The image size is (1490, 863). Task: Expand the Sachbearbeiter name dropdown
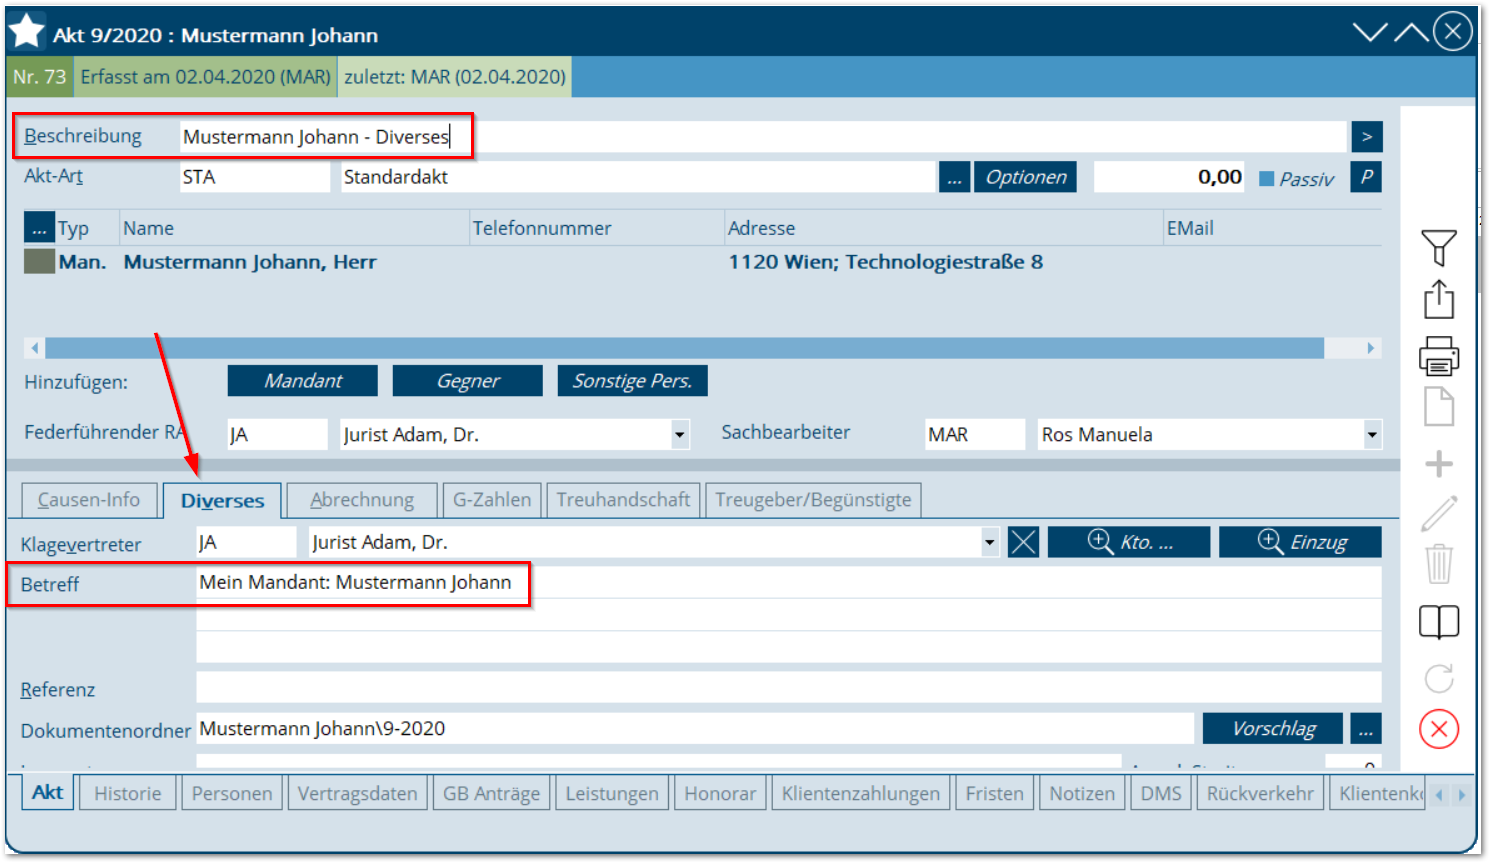1372,435
